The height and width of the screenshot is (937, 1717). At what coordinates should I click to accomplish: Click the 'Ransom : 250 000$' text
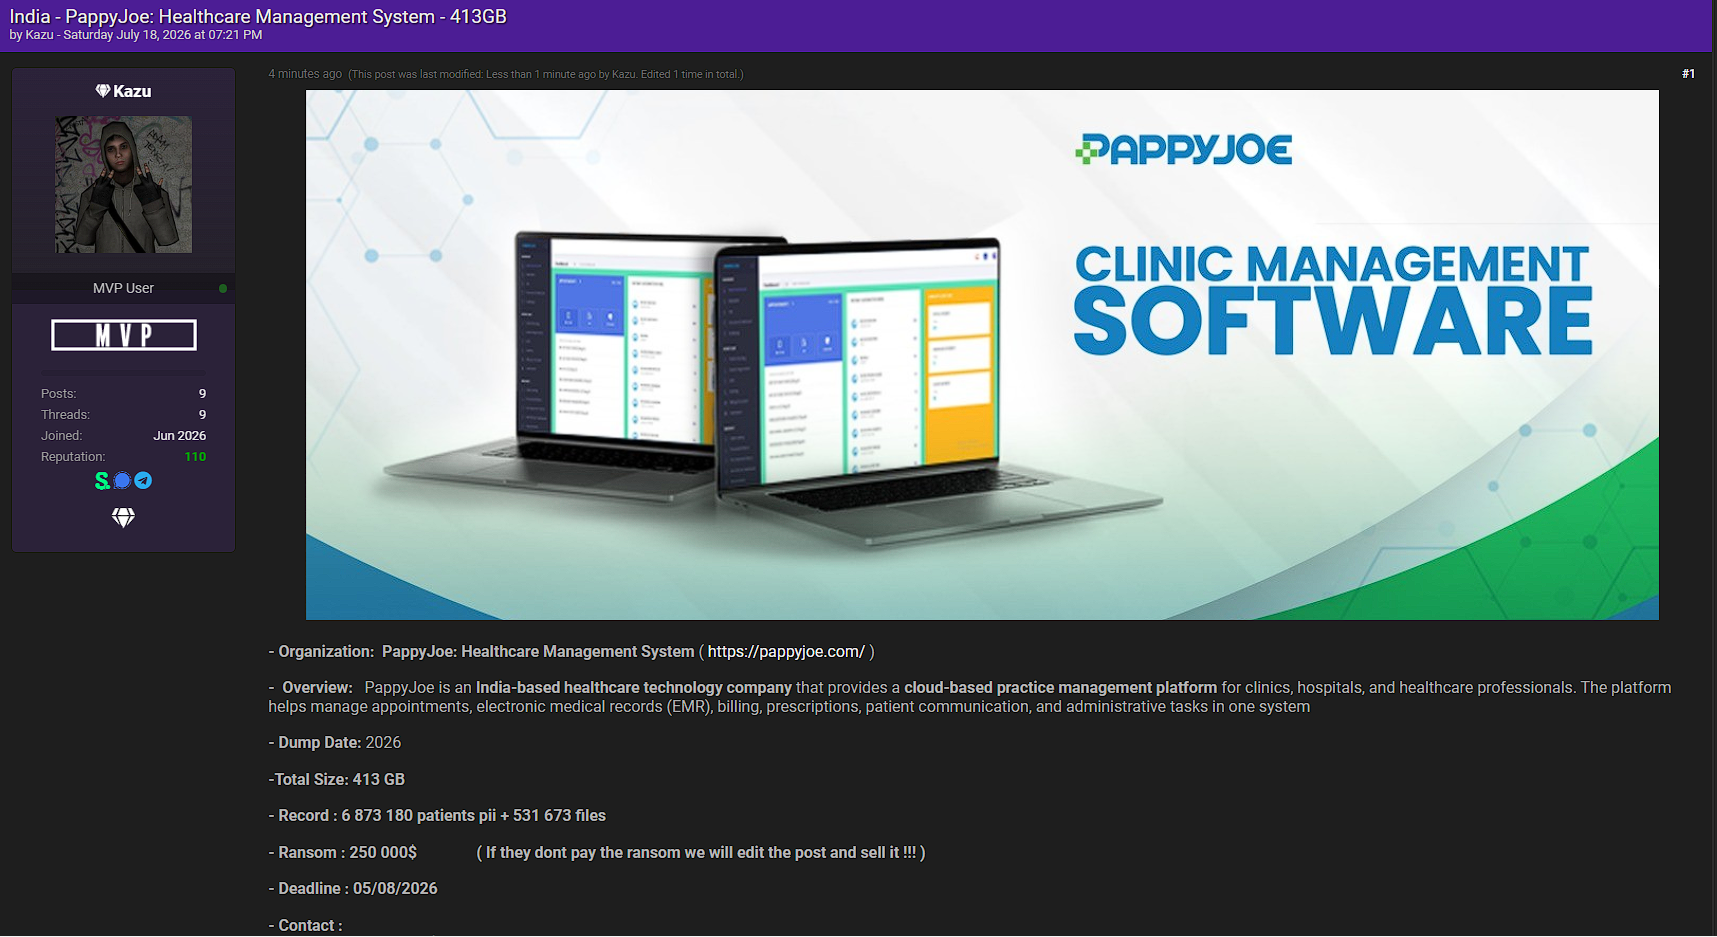pos(342,853)
